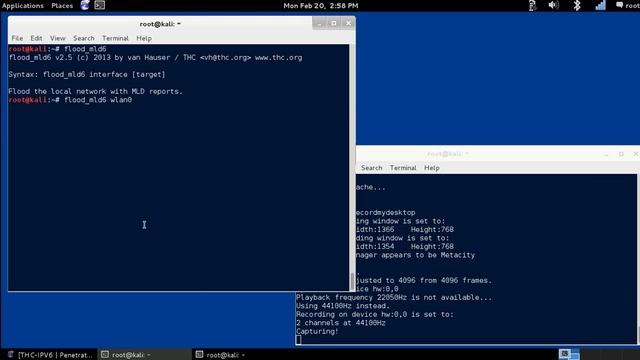This screenshot has height=360, width=640.
Task: Click the www.thc.org text in terminal
Action: click(x=278, y=58)
